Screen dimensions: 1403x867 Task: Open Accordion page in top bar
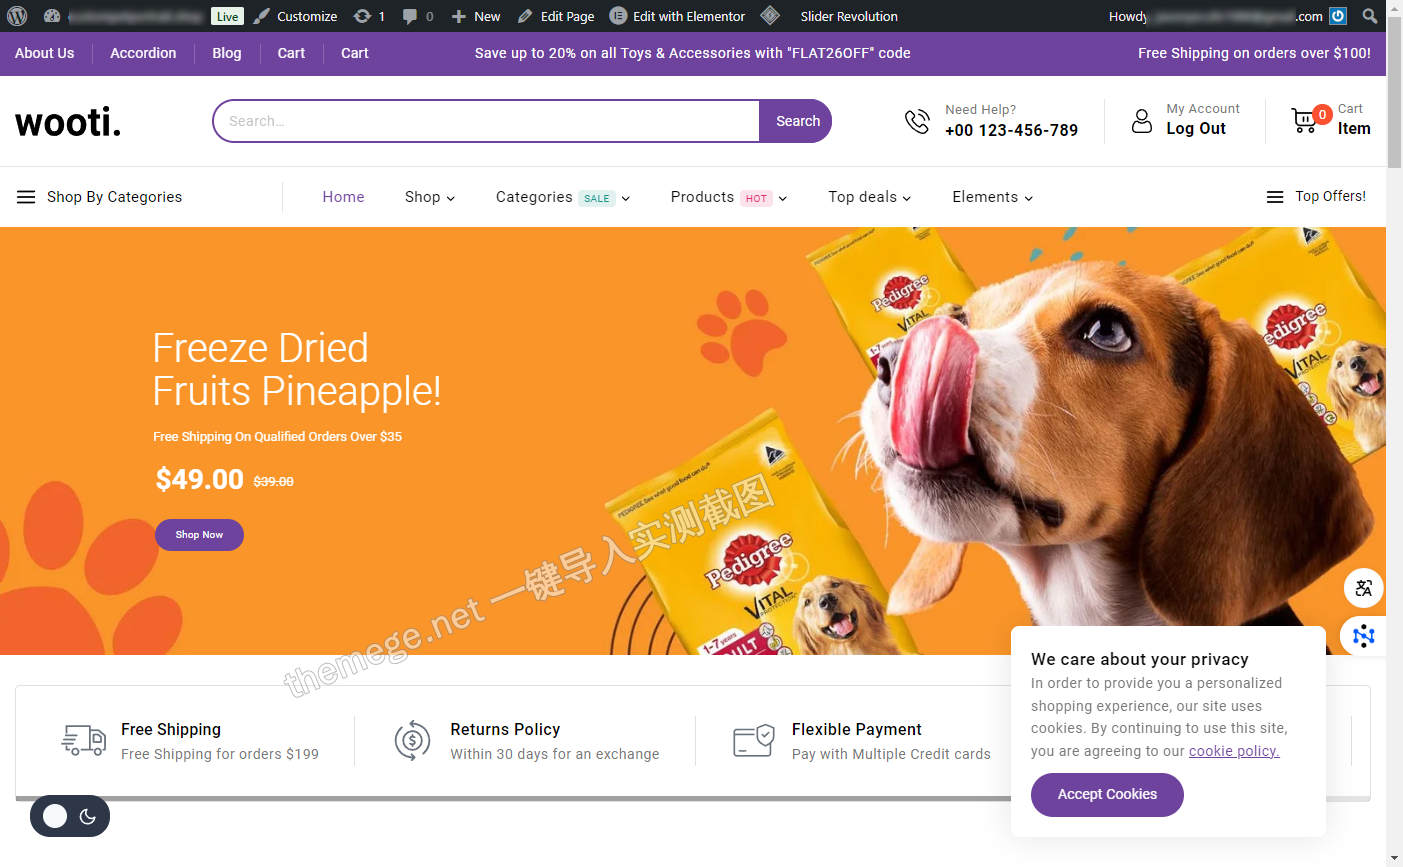click(x=143, y=53)
